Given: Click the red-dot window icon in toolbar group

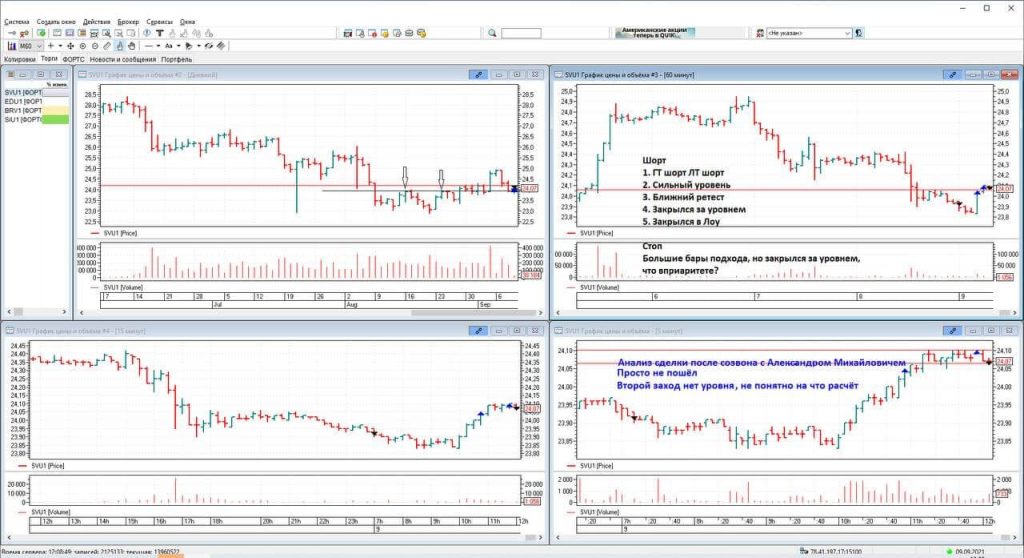Looking at the screenshot, I should point(372,33).
